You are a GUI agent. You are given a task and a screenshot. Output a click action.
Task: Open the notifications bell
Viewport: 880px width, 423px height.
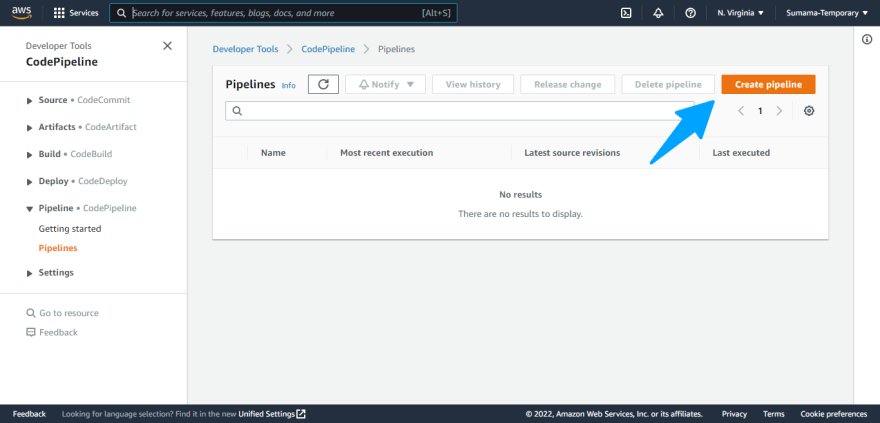tap(658, 13)
